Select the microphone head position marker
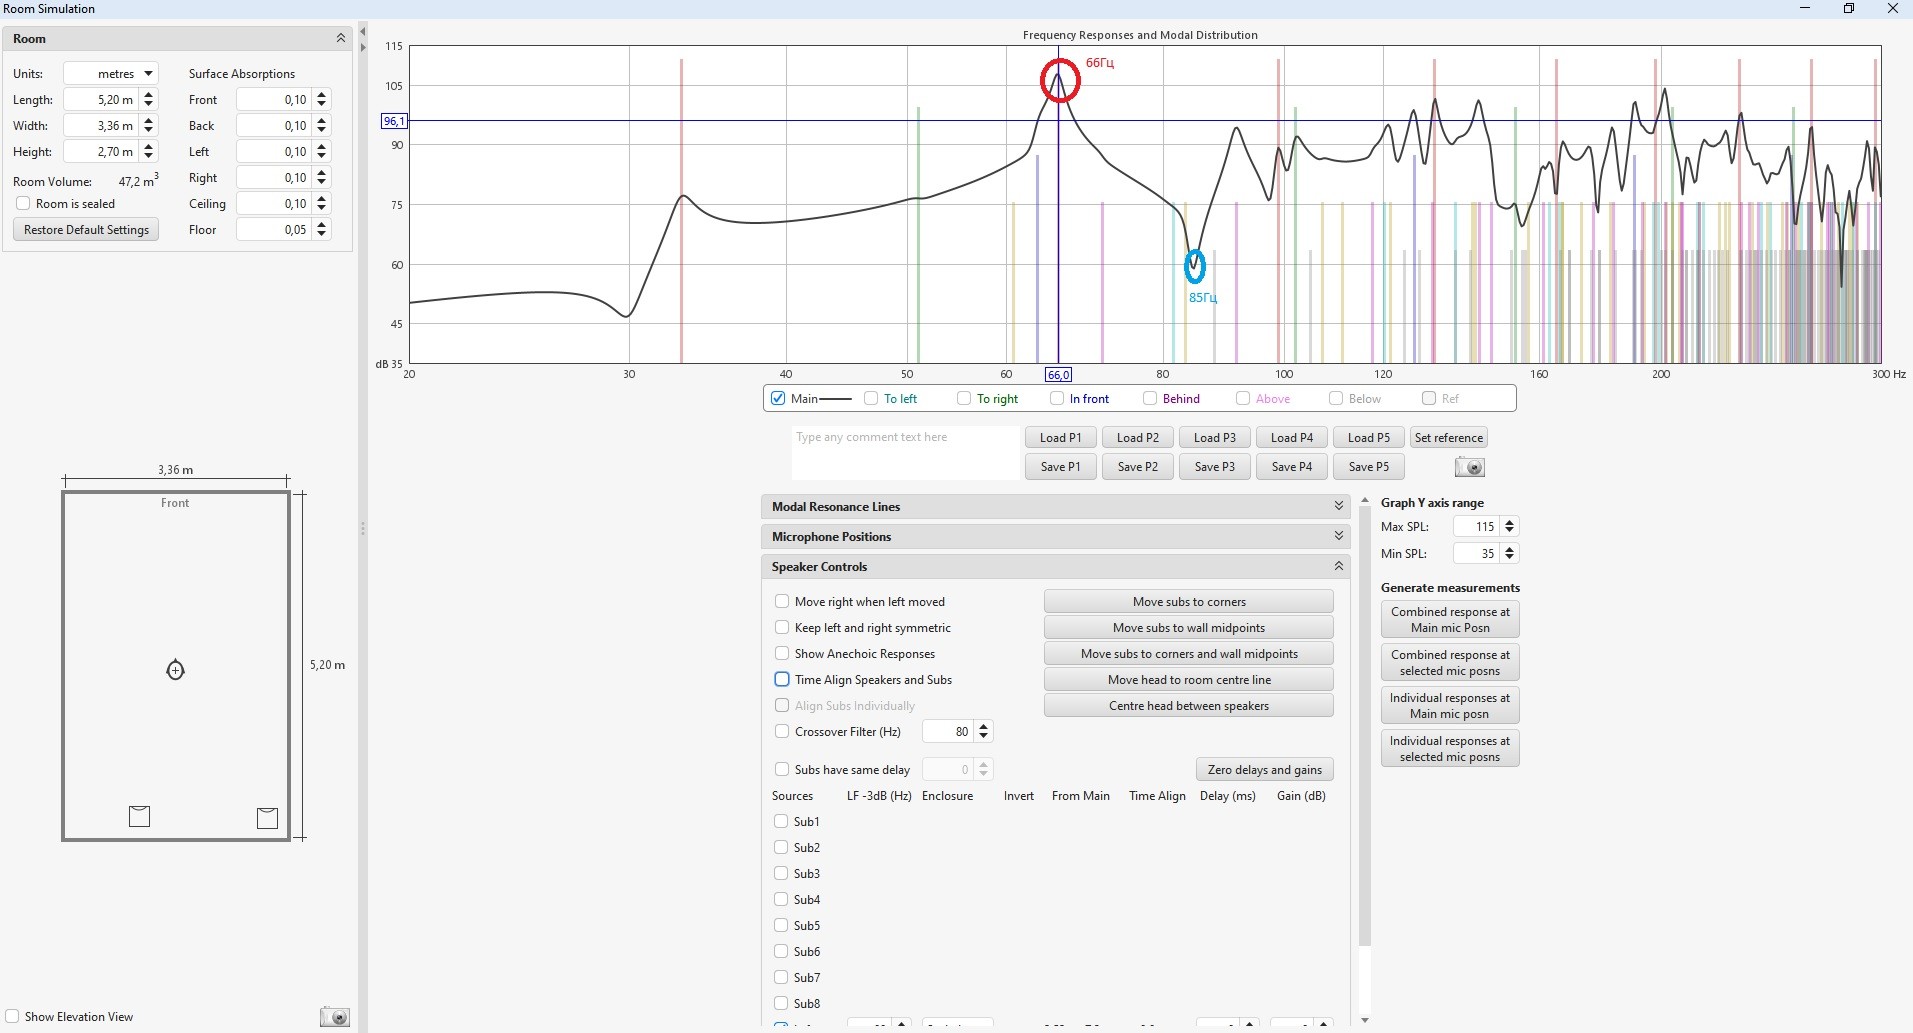Viewport: 1913px width, 1033px height. click(x=175, y=670)
